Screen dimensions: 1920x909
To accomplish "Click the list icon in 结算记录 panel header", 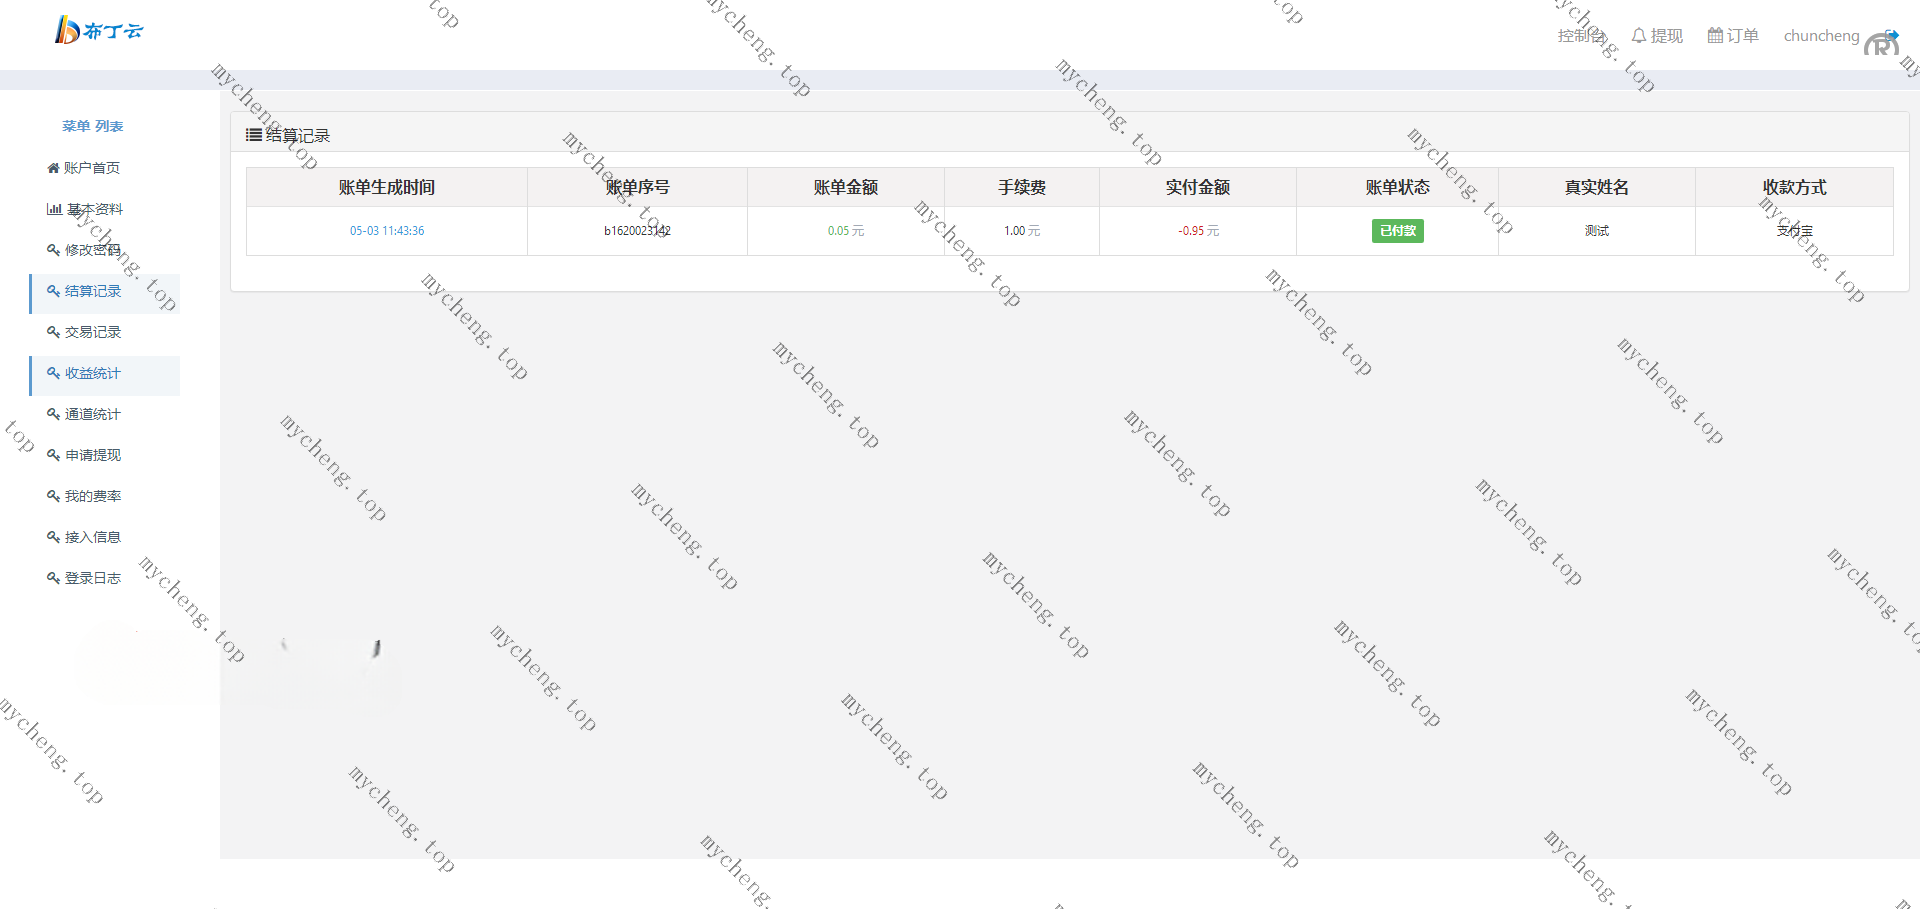I will [x=254, y=135].
